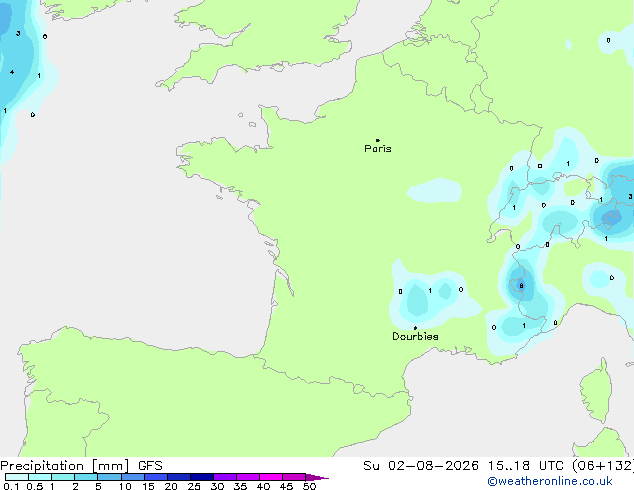Click the forecast date 'Su 02-08-2026' text
This screenshot has height=490, width=634.
point(421,466)
